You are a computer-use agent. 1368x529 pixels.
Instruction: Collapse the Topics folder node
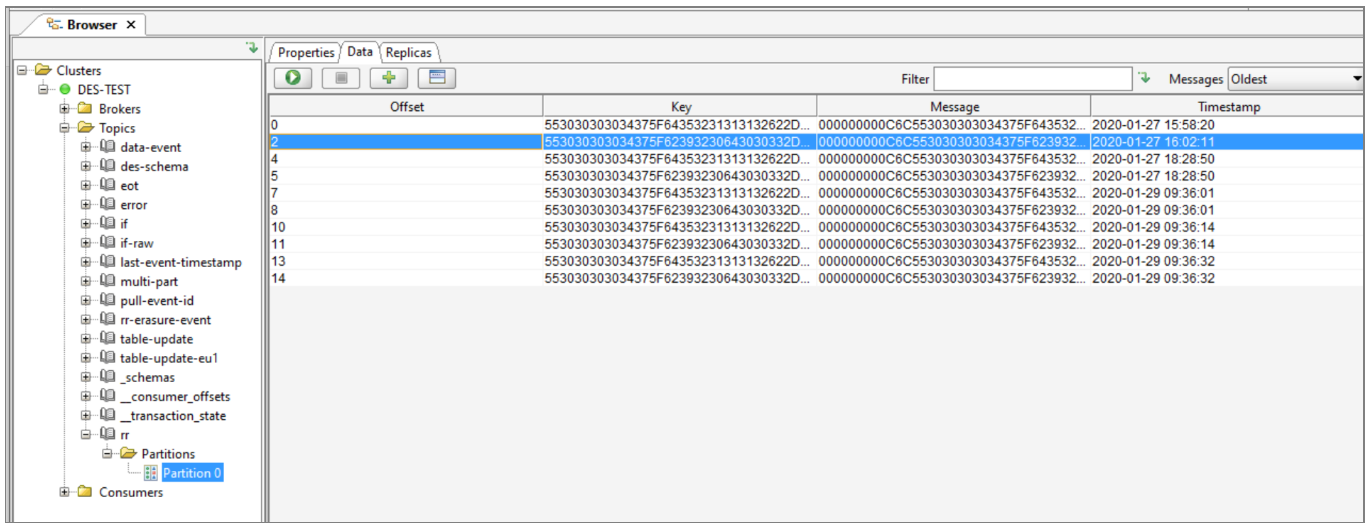coord(65,128)
